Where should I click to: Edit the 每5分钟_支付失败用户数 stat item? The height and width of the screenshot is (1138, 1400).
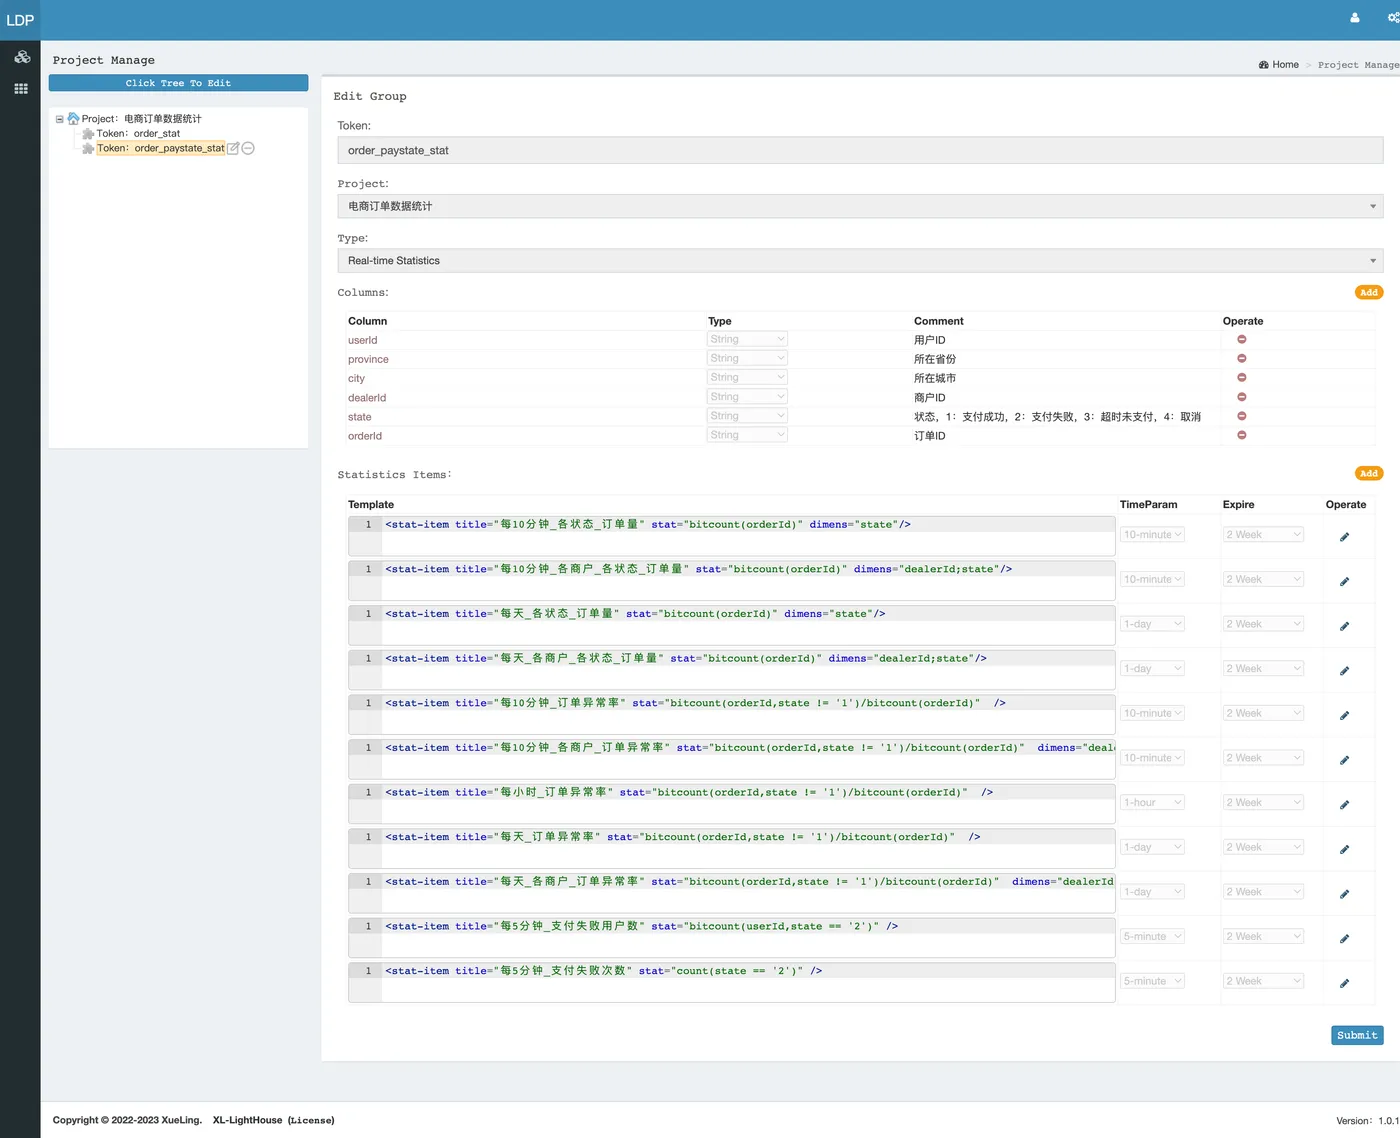1344,938
